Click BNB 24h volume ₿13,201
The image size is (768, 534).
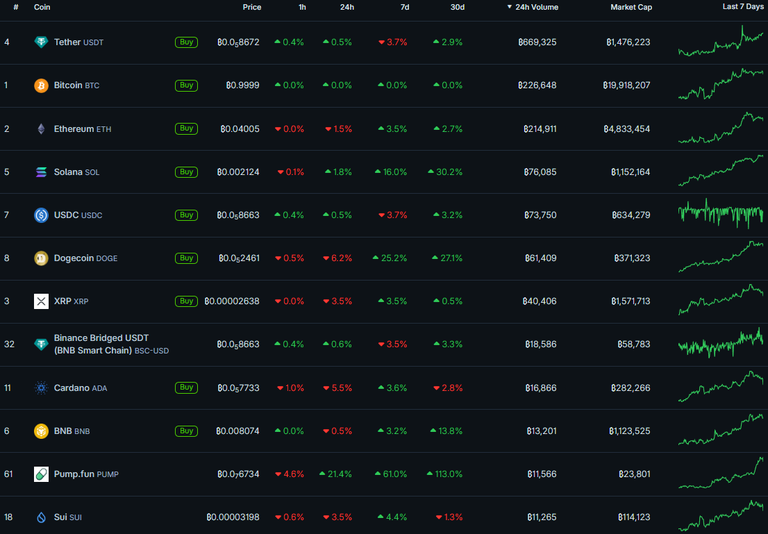(x=541, y=431)
